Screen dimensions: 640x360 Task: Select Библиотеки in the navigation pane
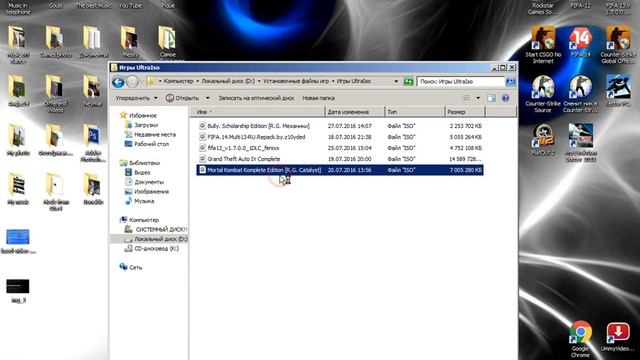144,163
